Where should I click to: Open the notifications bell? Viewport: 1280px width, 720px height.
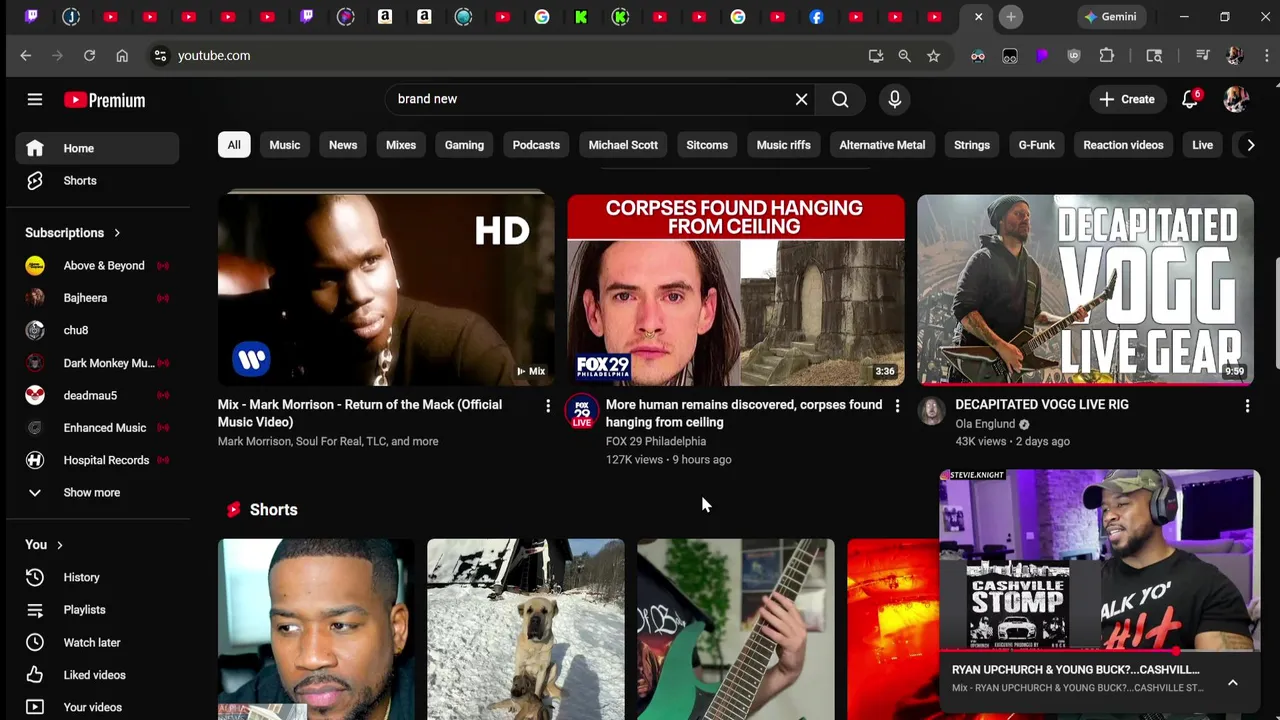(x=1190, y=99)
